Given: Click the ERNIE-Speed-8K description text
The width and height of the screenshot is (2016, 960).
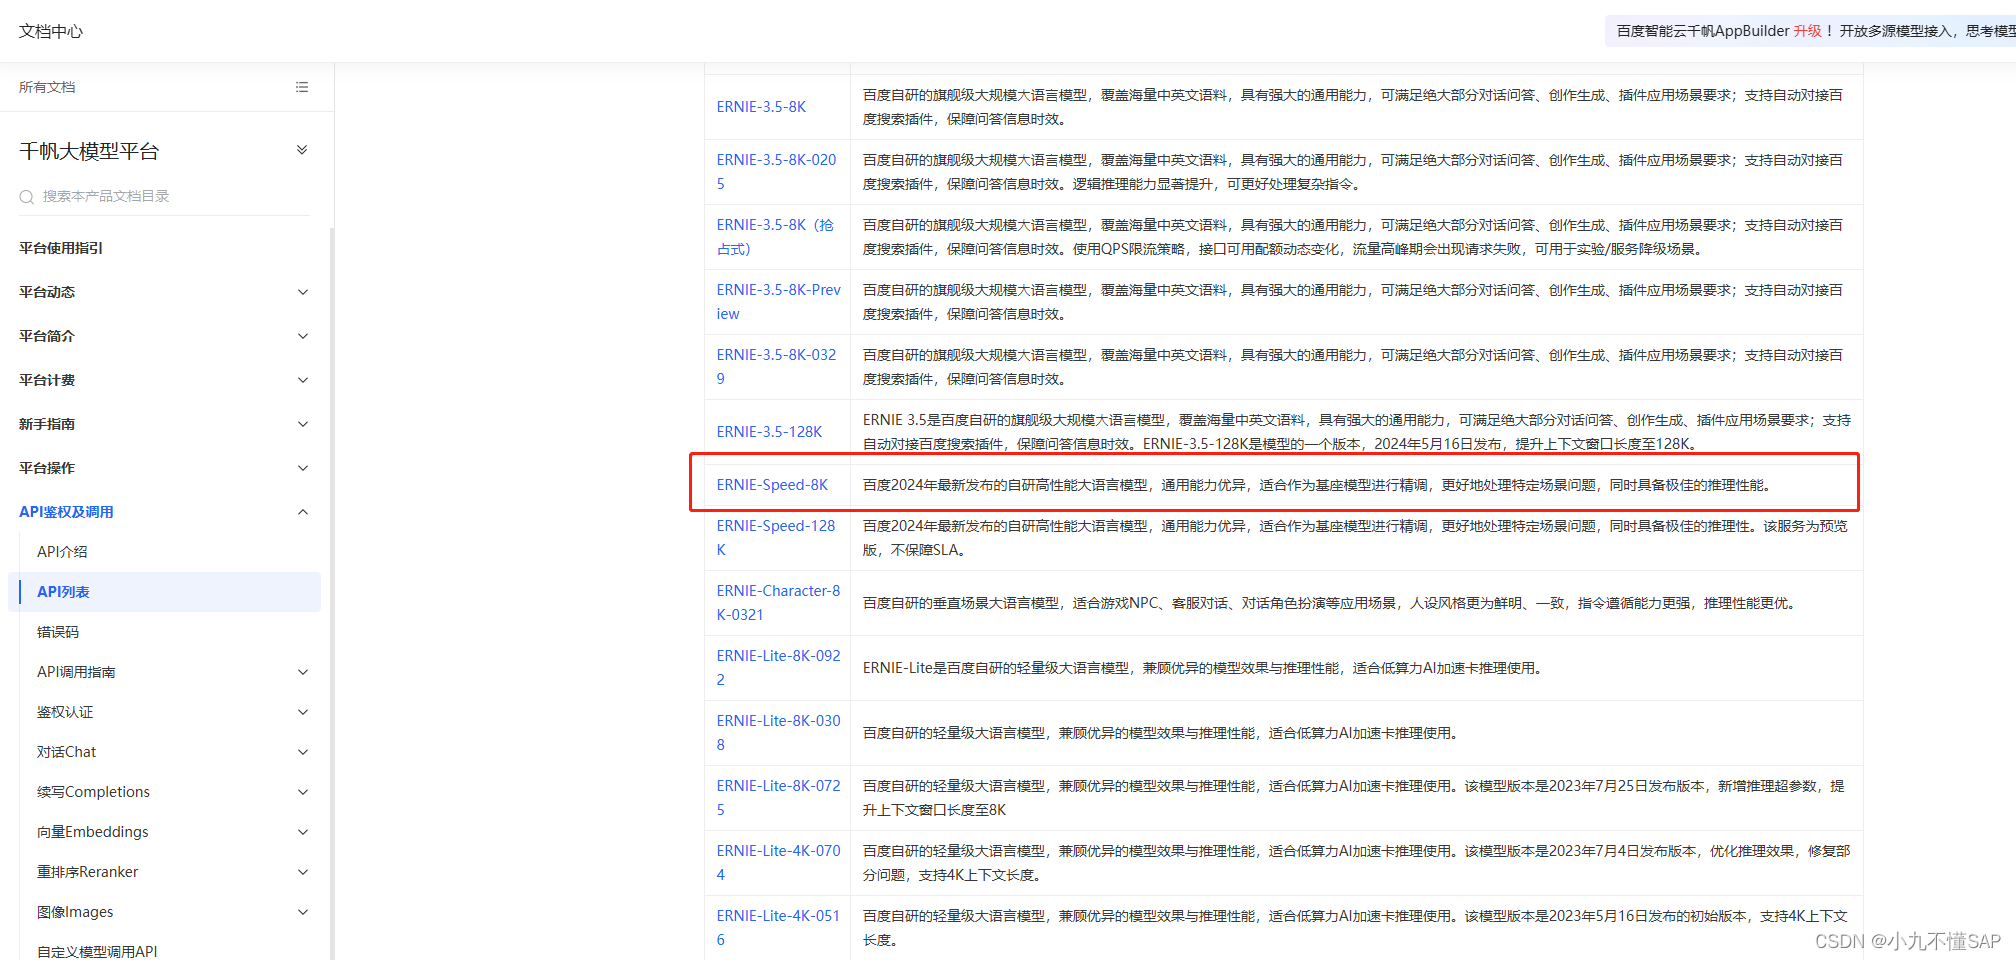Looking at the screenshot, I should click(1319, 485).
